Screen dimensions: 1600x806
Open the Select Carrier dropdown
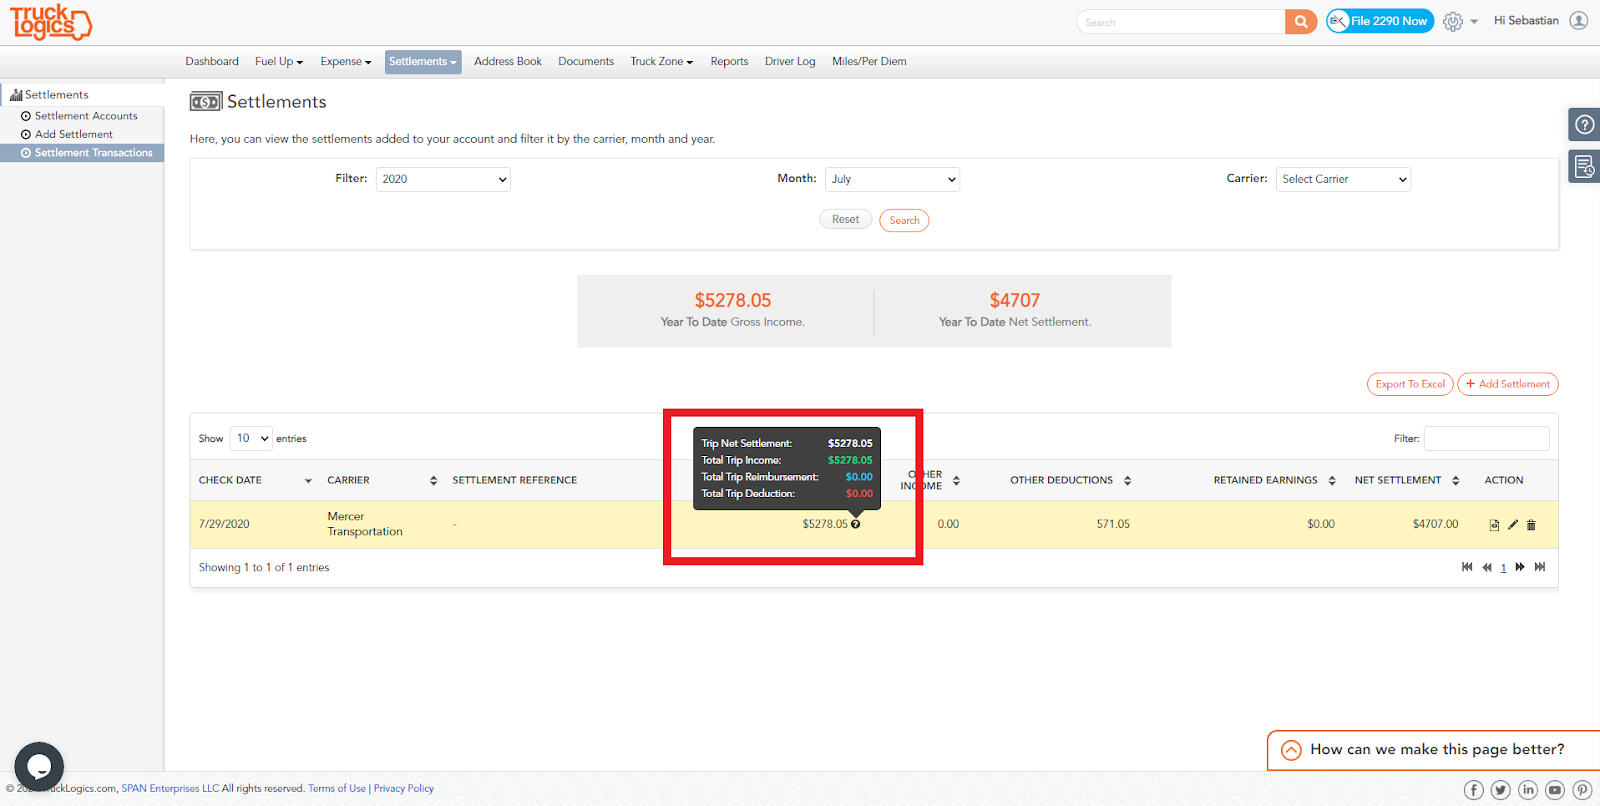[x=1343, y=180]
